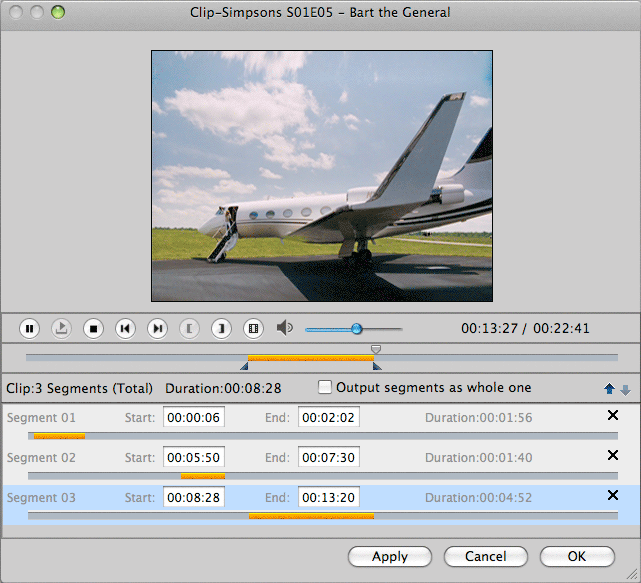The image size is (641, 583).
Task: Jump to the previous frame
Action: (125, 328)
